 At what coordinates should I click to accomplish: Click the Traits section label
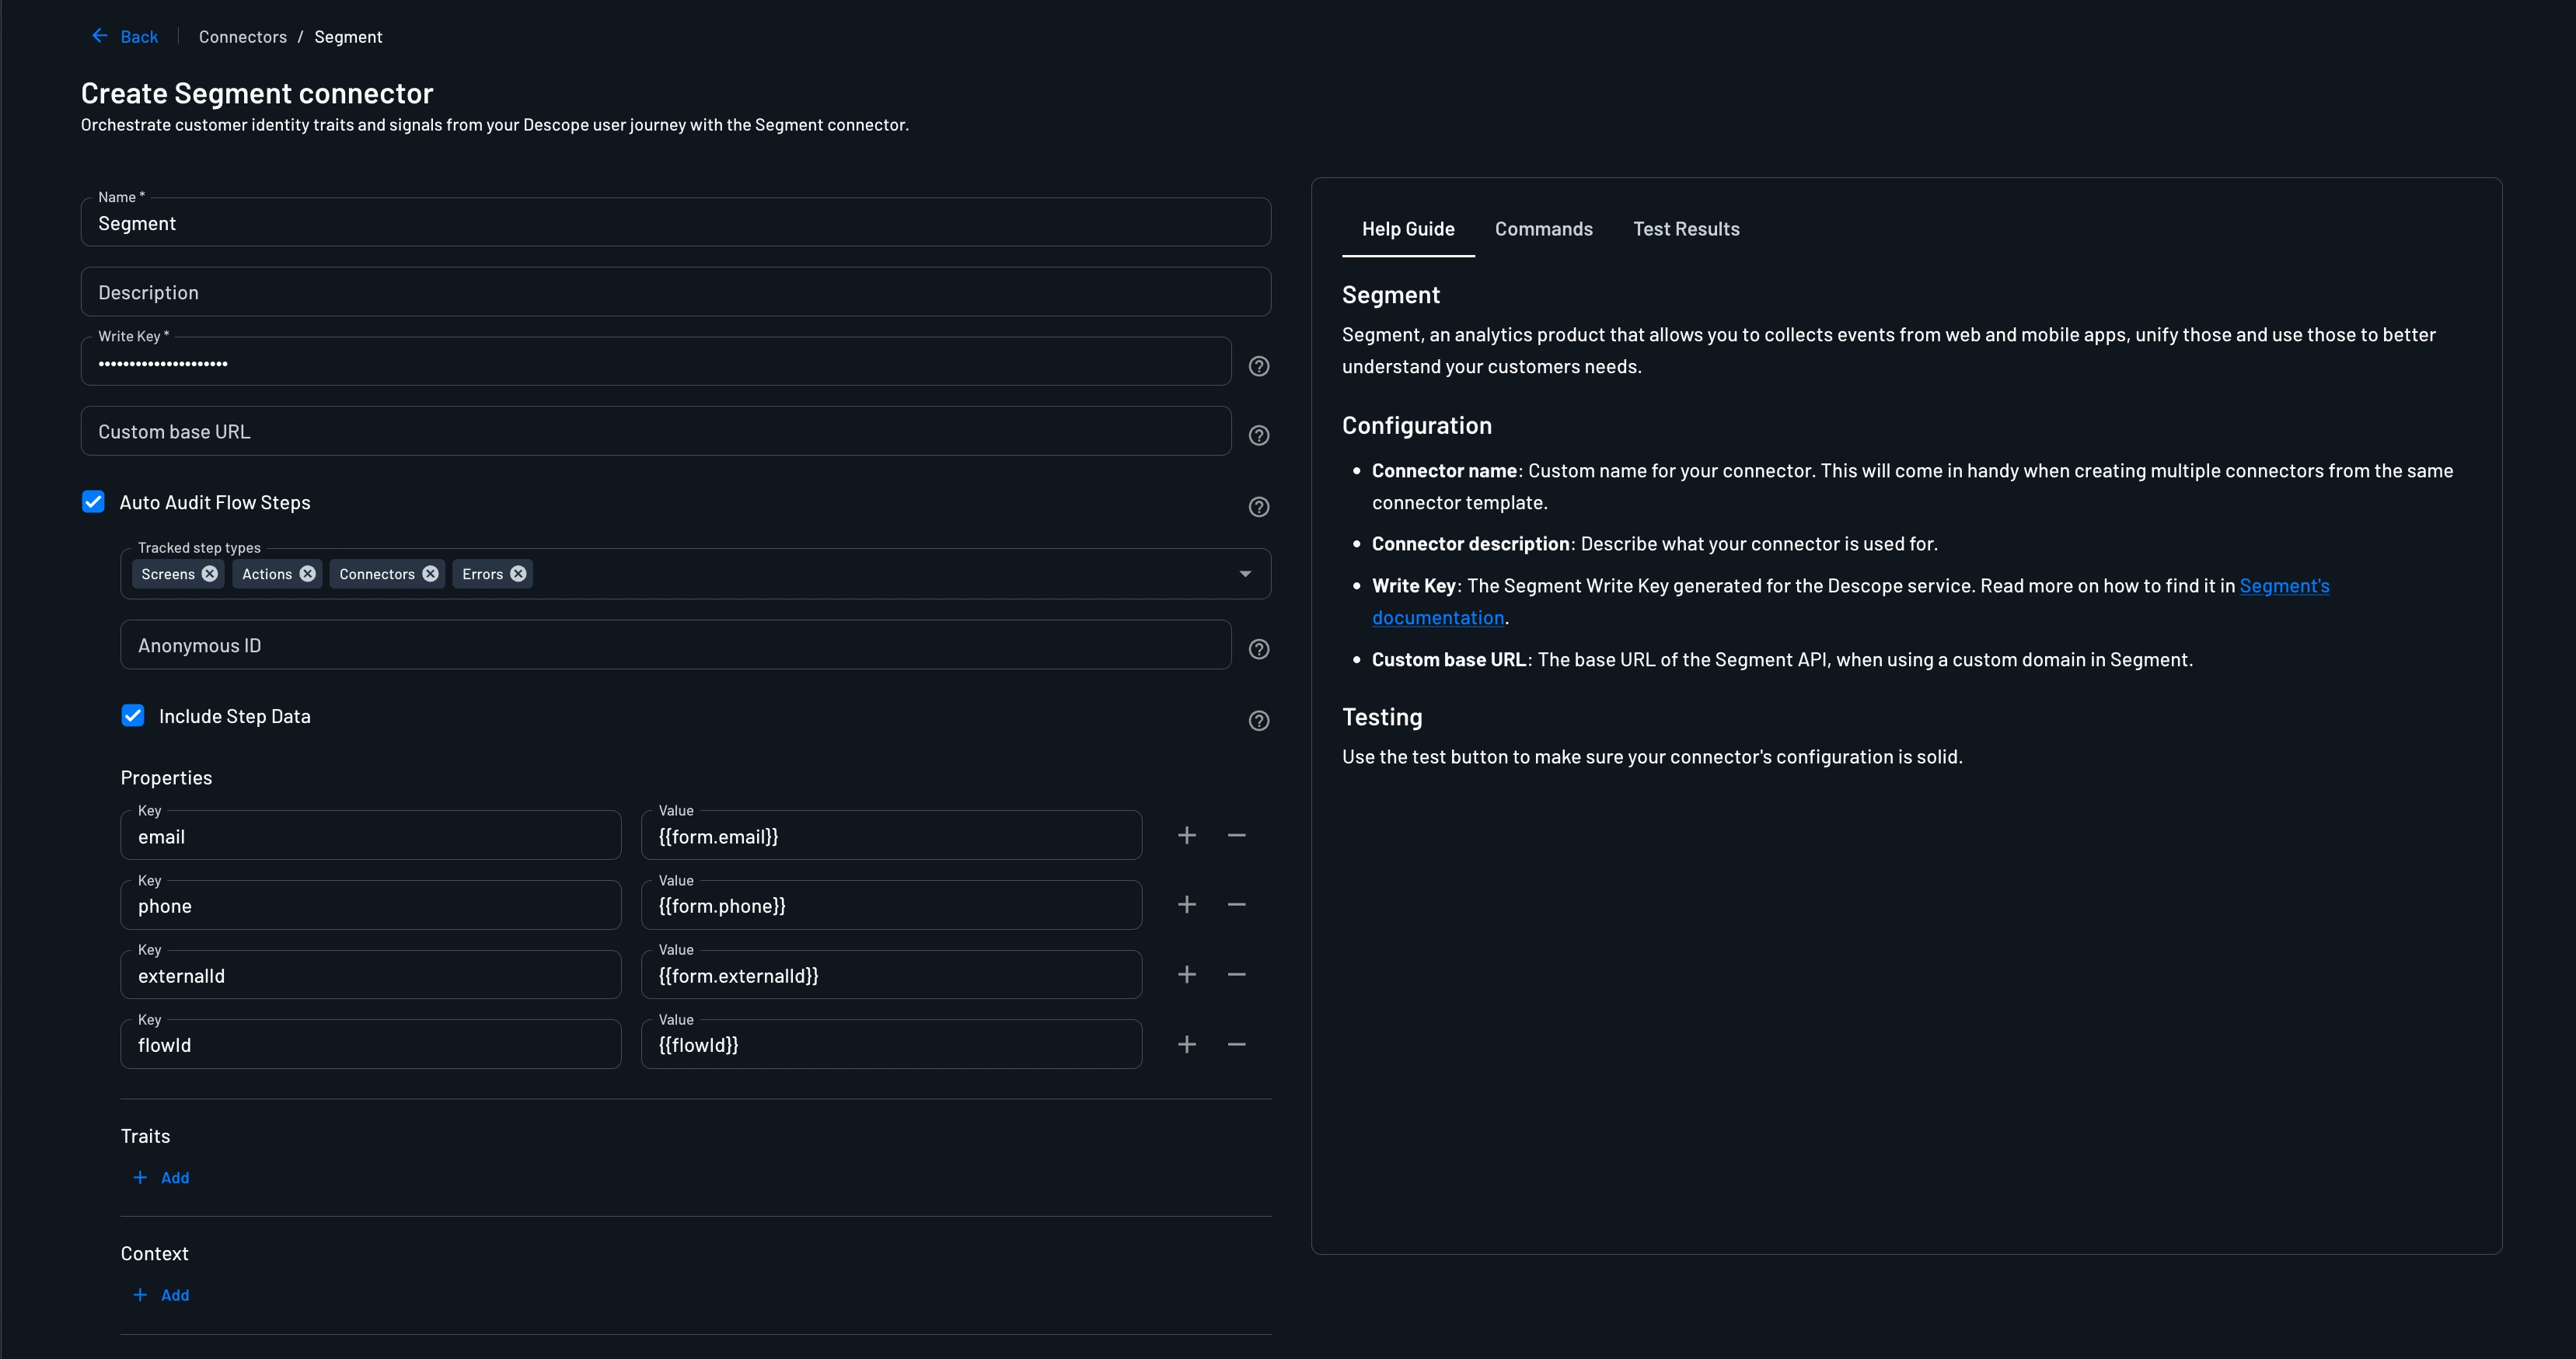pyautogui.click(x=145, y=1136)
